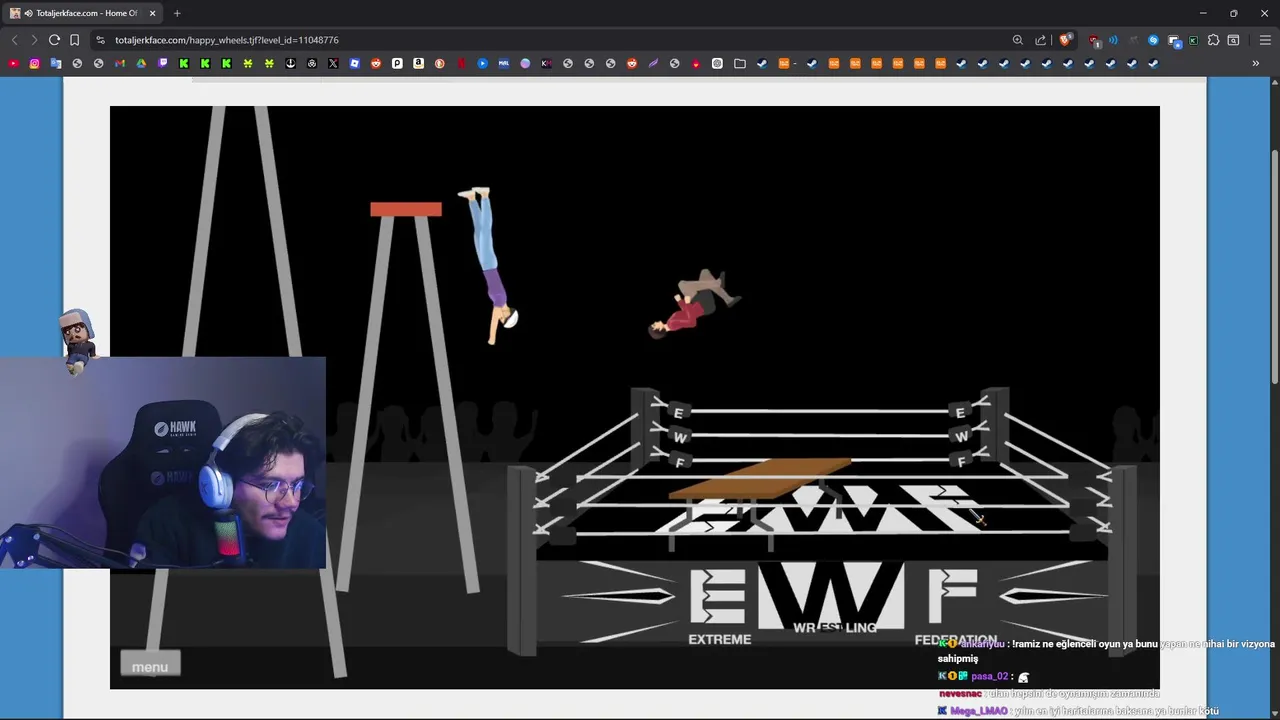Toggle the browser sidebar panel icon
The width and height of the screenshot is (1280, 720).
click(x=1233, y=40)
